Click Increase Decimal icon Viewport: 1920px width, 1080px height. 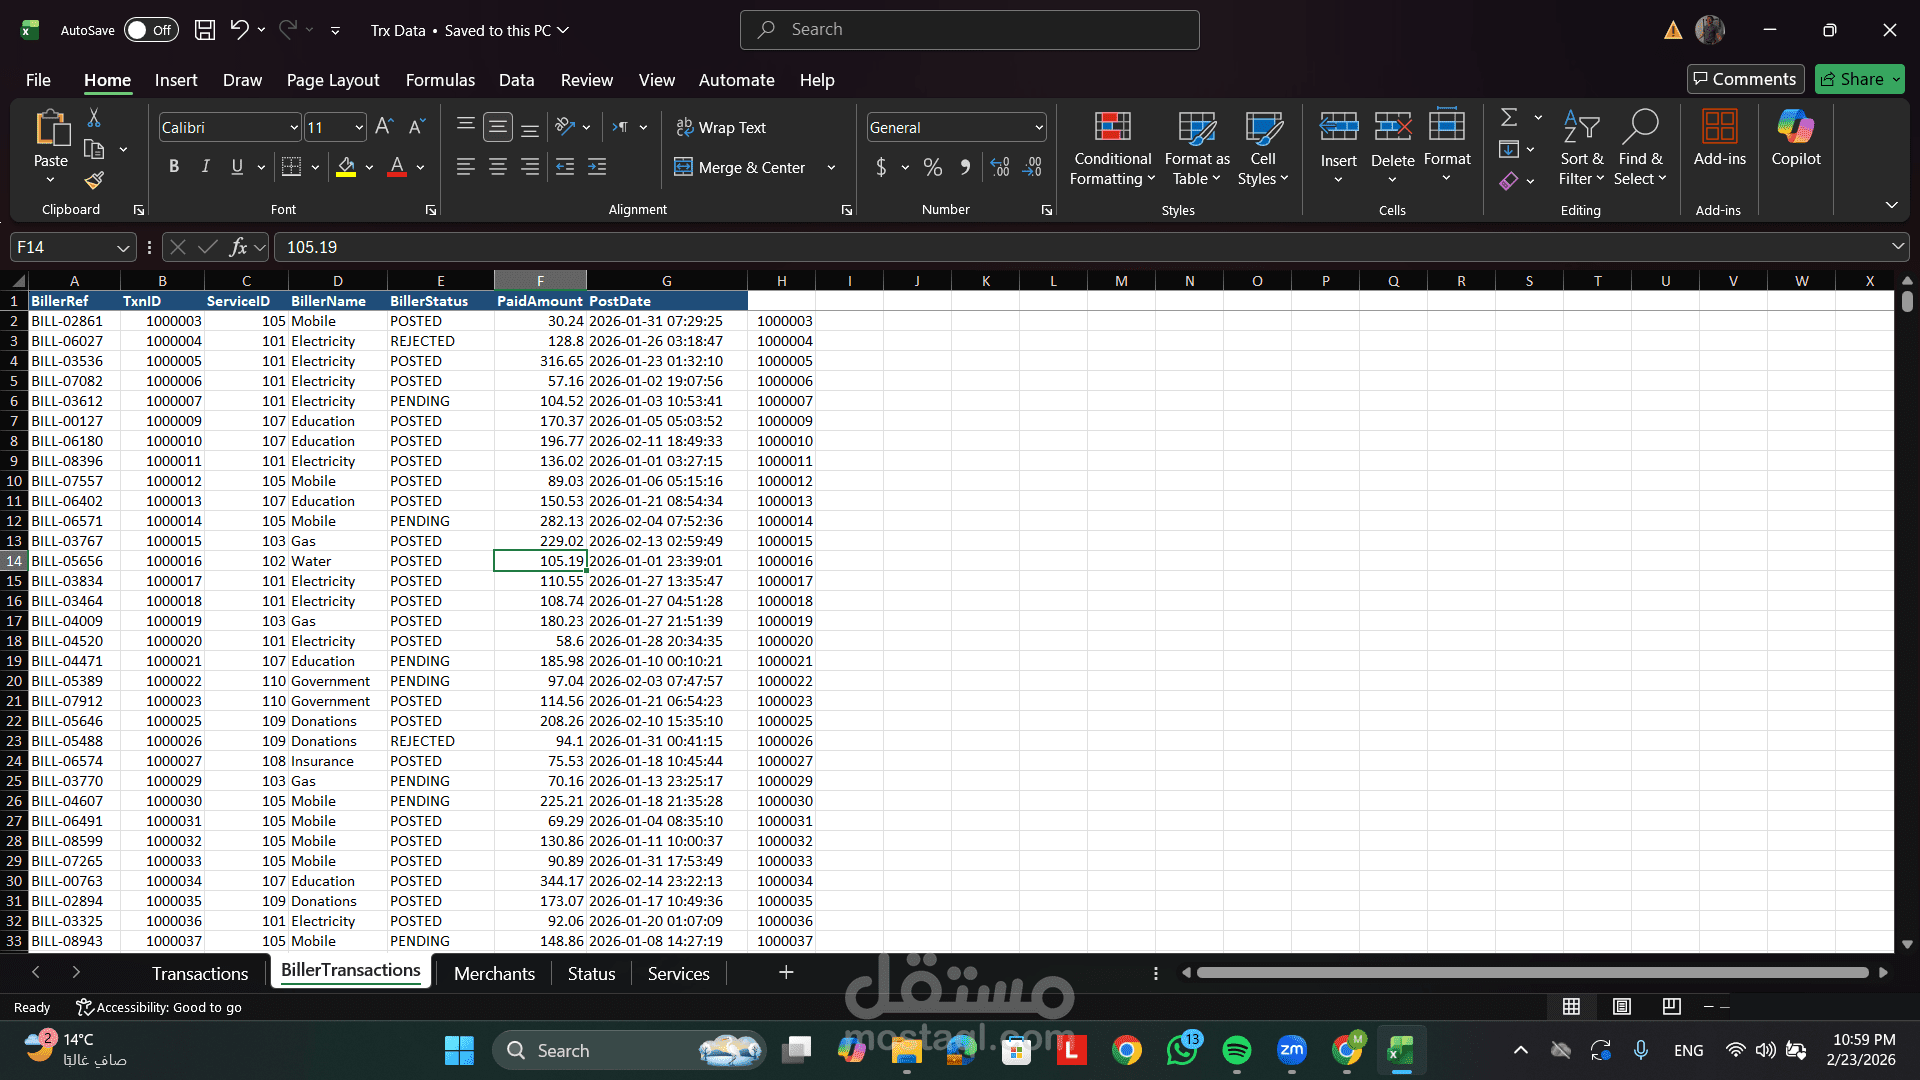pos(1000,167)
